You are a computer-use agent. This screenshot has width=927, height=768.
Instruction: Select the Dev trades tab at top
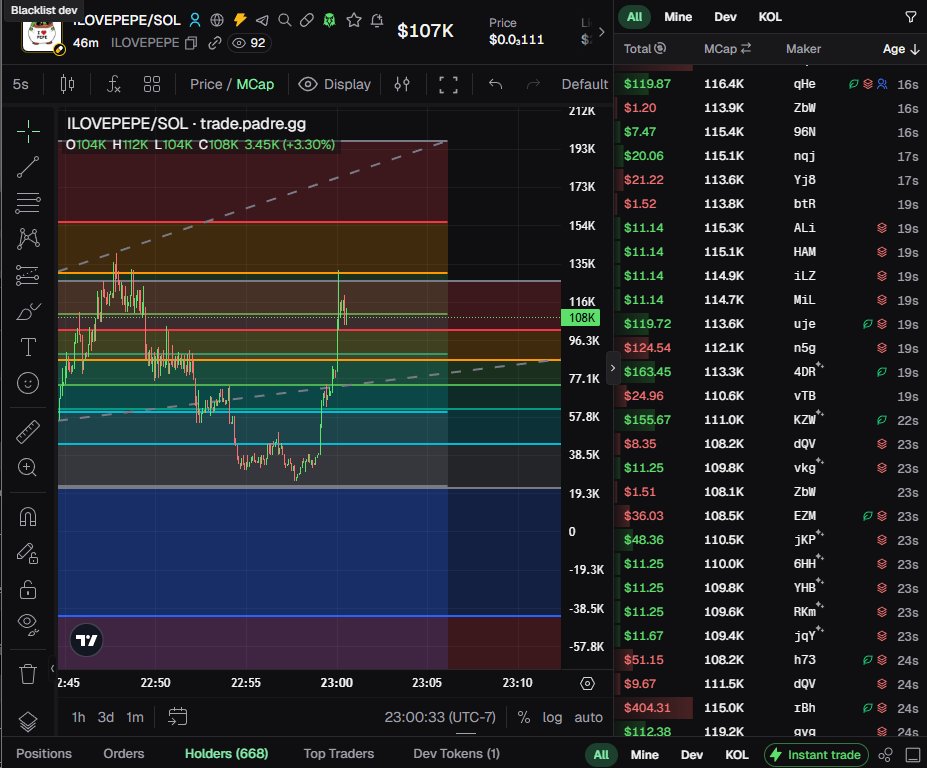[725, 17]
